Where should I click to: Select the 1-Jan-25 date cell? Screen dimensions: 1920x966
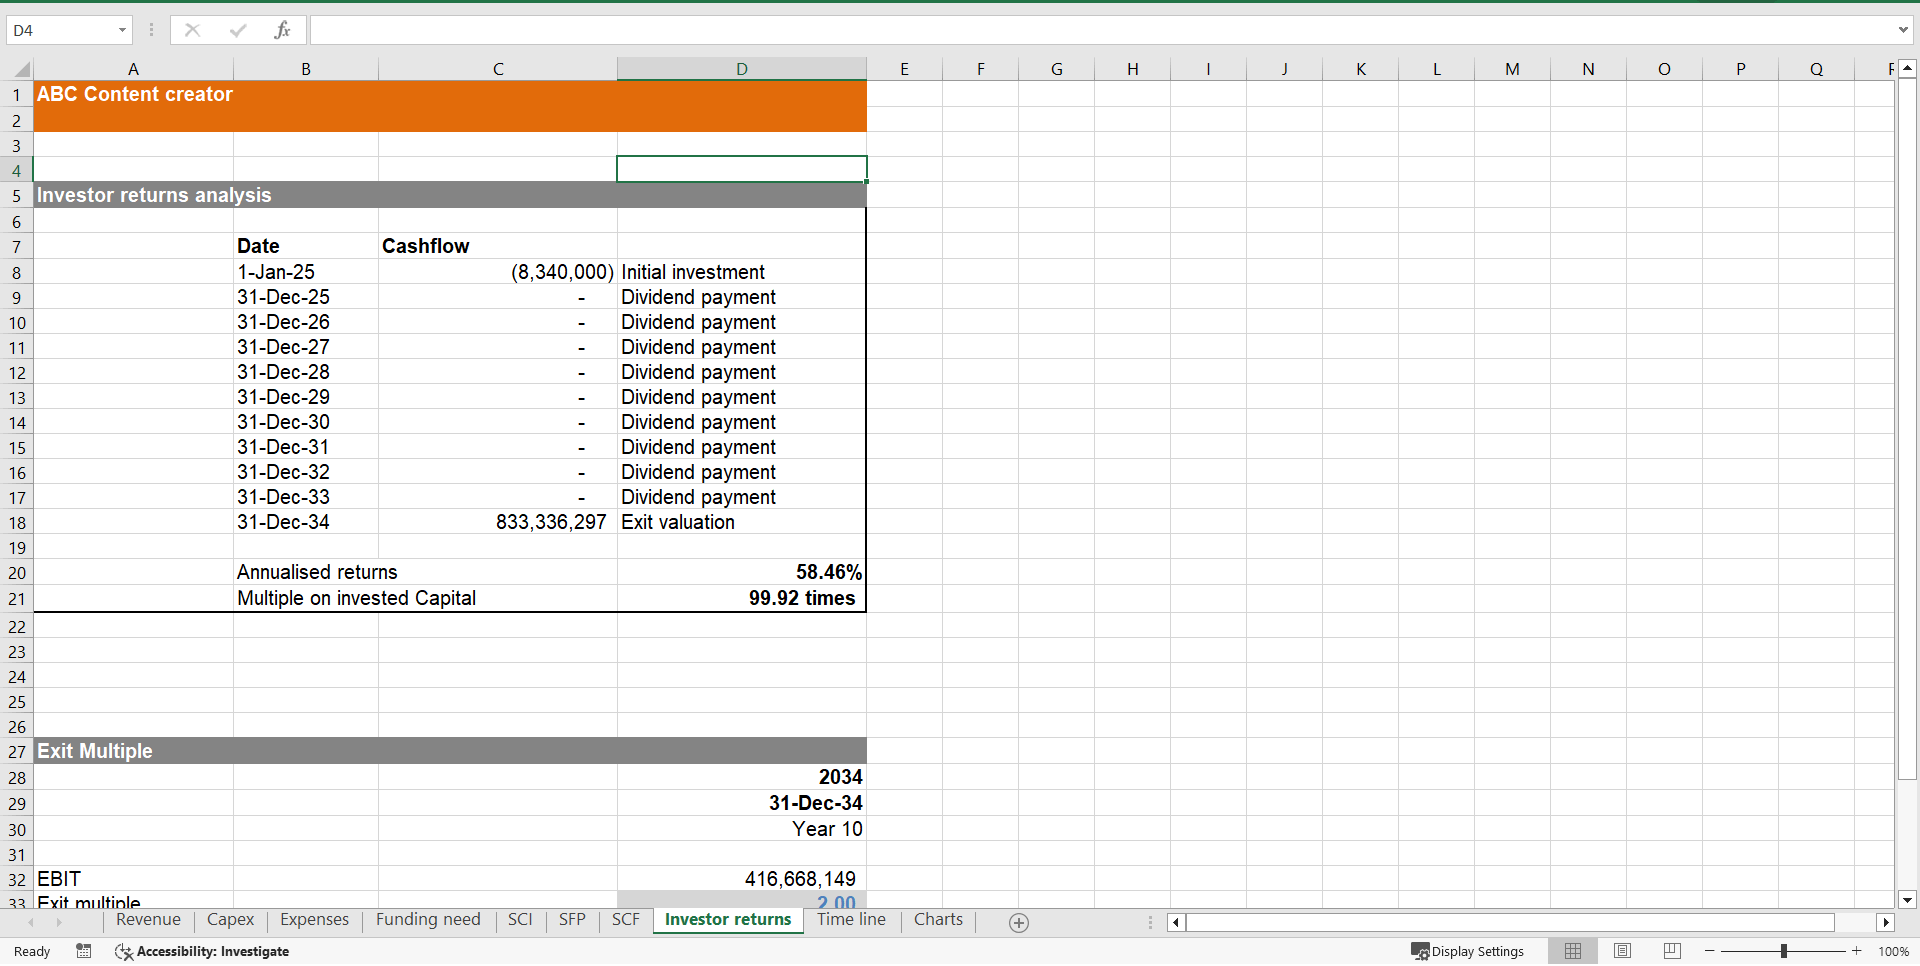pyautogui.click(x=306, y=272)
